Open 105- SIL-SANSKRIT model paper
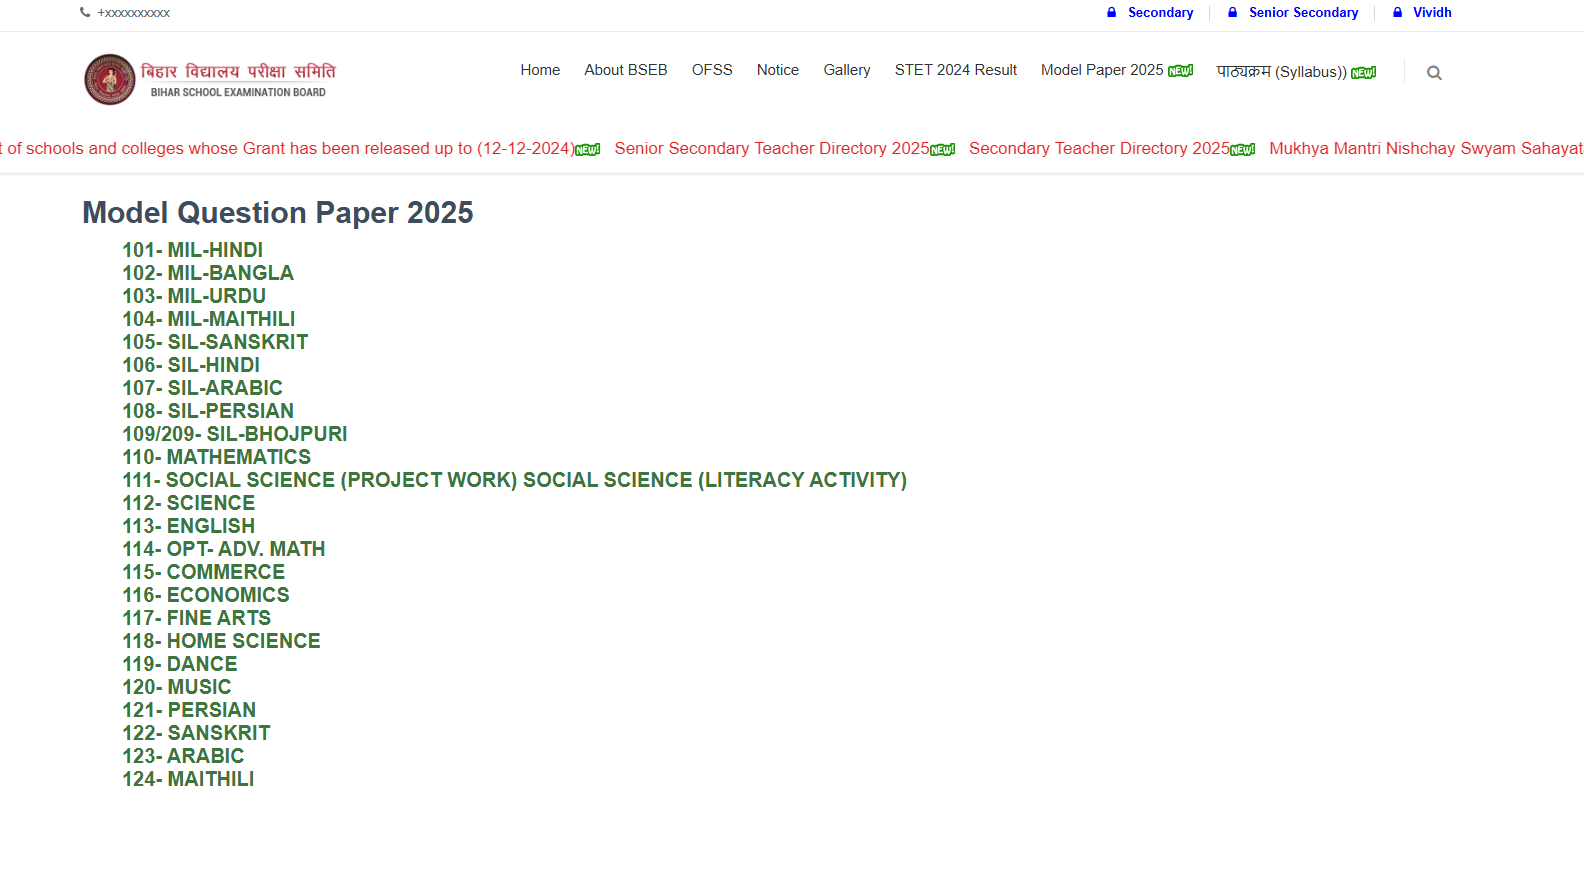The width and height of the screenshot is (1584, 881). coord(215,342)
